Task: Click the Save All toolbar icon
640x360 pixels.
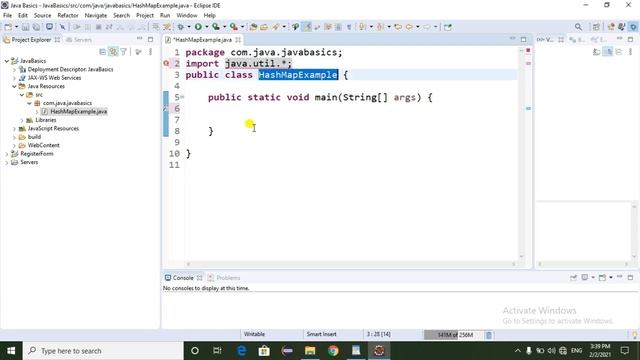Action: click(x=36, y=27)
